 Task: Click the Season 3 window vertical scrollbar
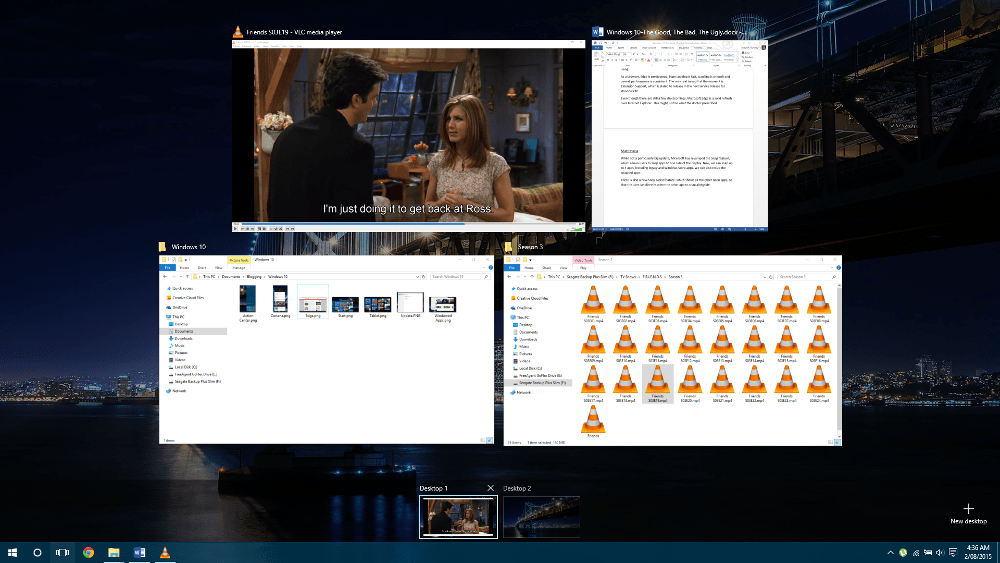tap(838, 357)
